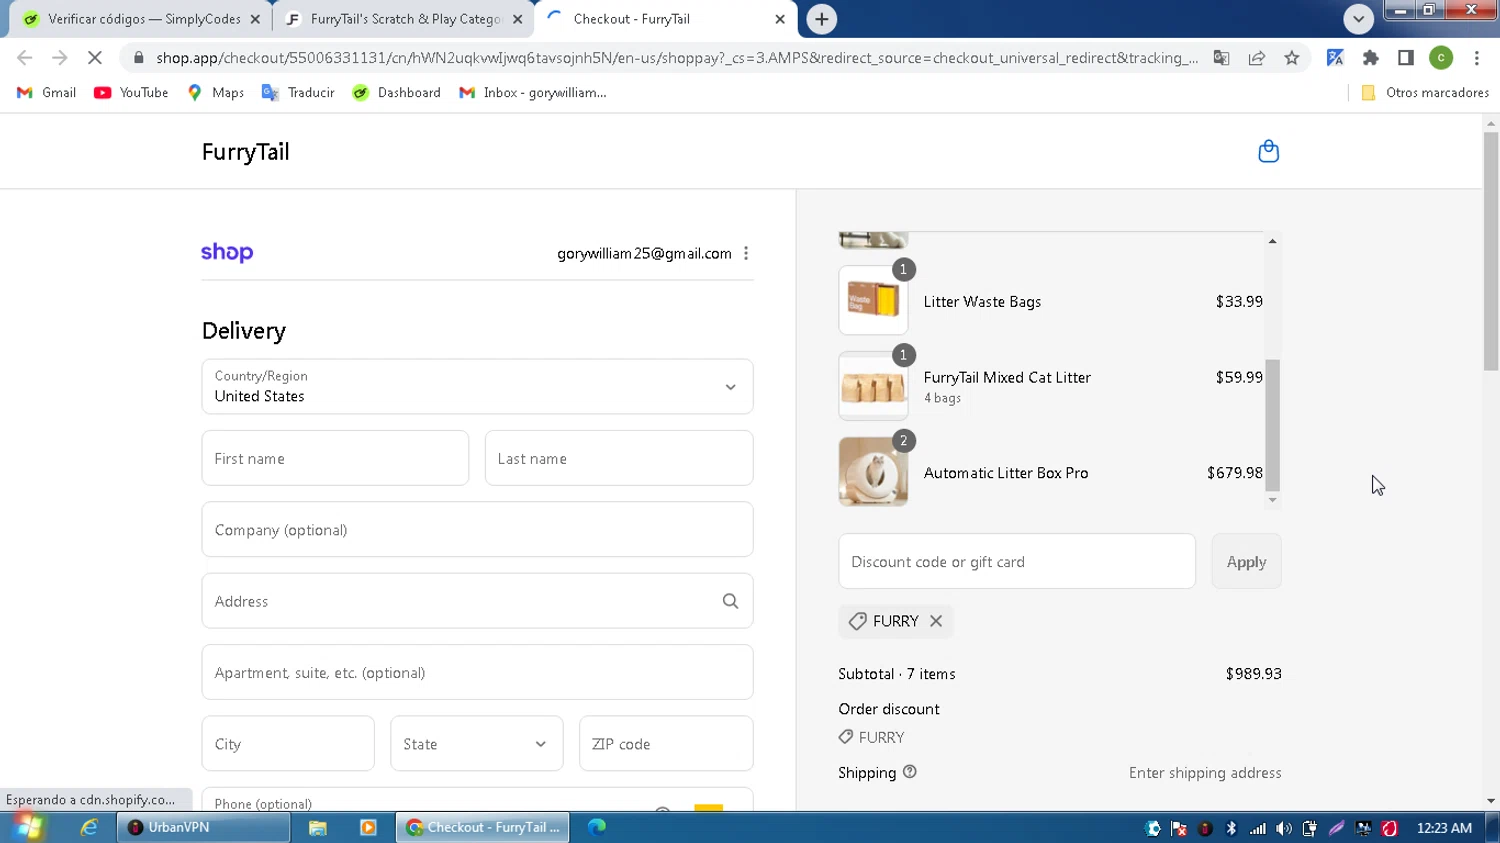Open YouTube bookmark
The image size is (1500, 843).
pos(131,92)
